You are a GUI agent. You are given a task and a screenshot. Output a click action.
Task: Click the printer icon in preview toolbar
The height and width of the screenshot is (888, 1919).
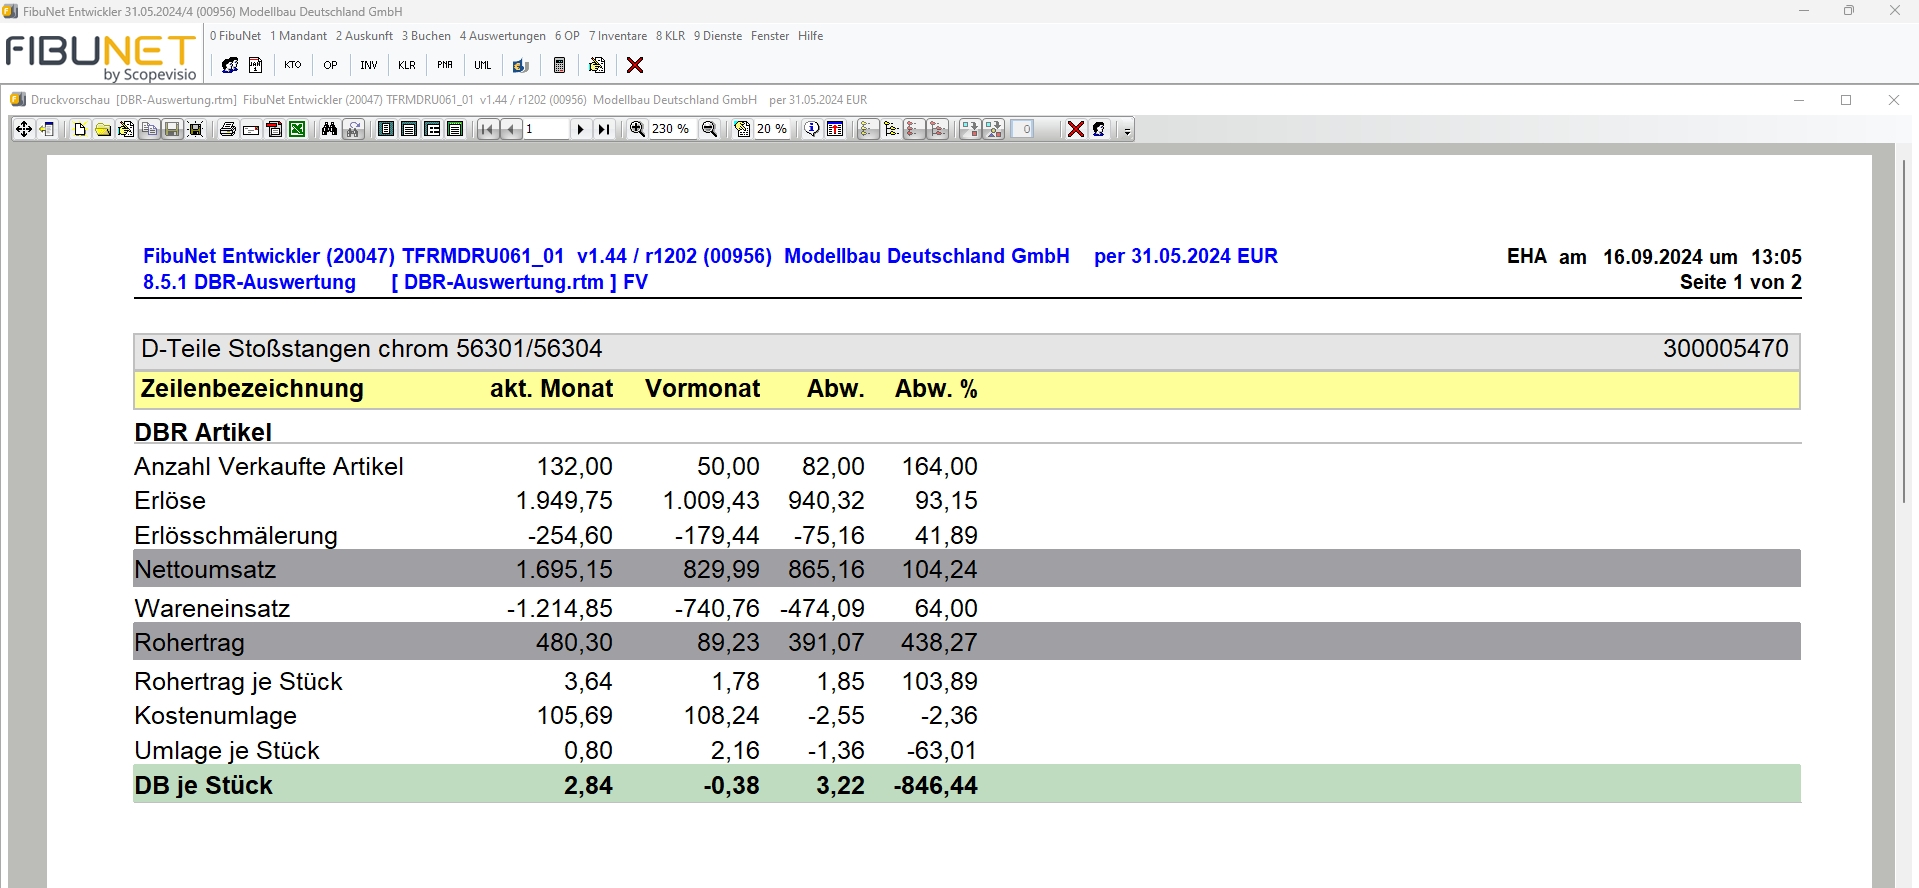tap(228, 129)
